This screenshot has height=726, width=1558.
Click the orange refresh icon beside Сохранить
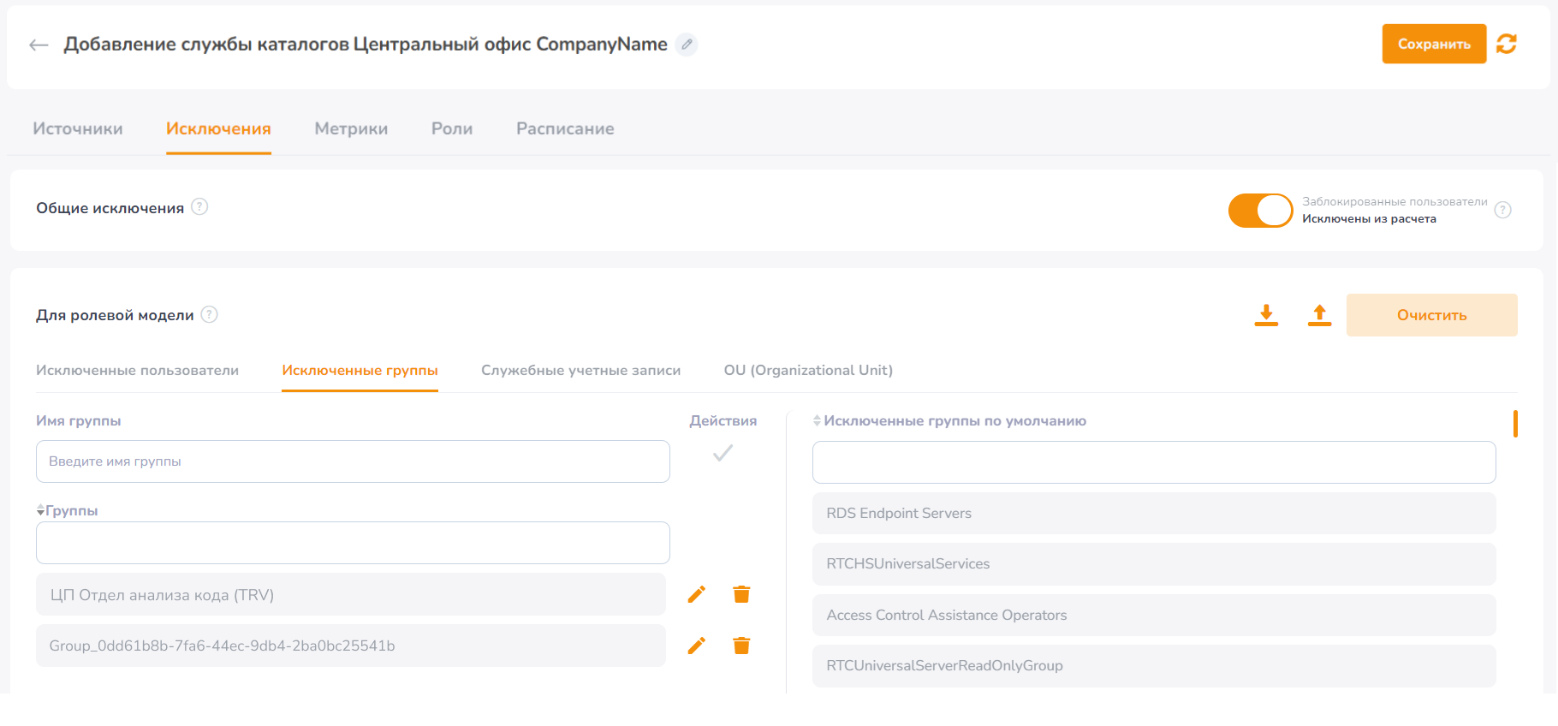(x=1506, y=44)
